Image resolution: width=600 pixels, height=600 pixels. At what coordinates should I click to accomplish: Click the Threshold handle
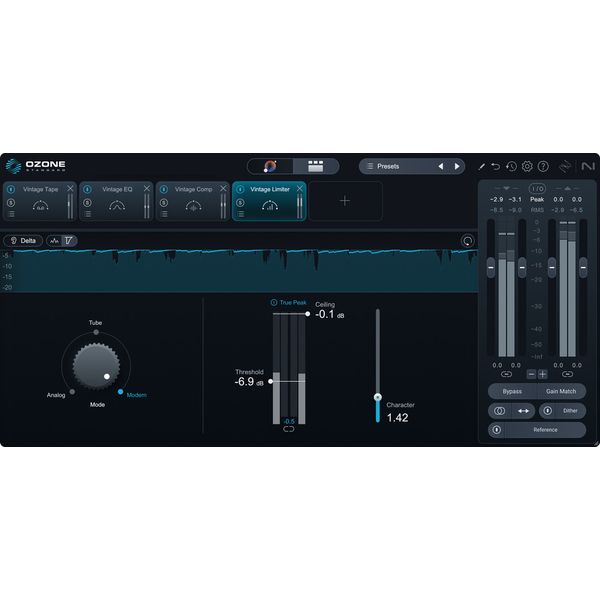(x=271, y=382)
